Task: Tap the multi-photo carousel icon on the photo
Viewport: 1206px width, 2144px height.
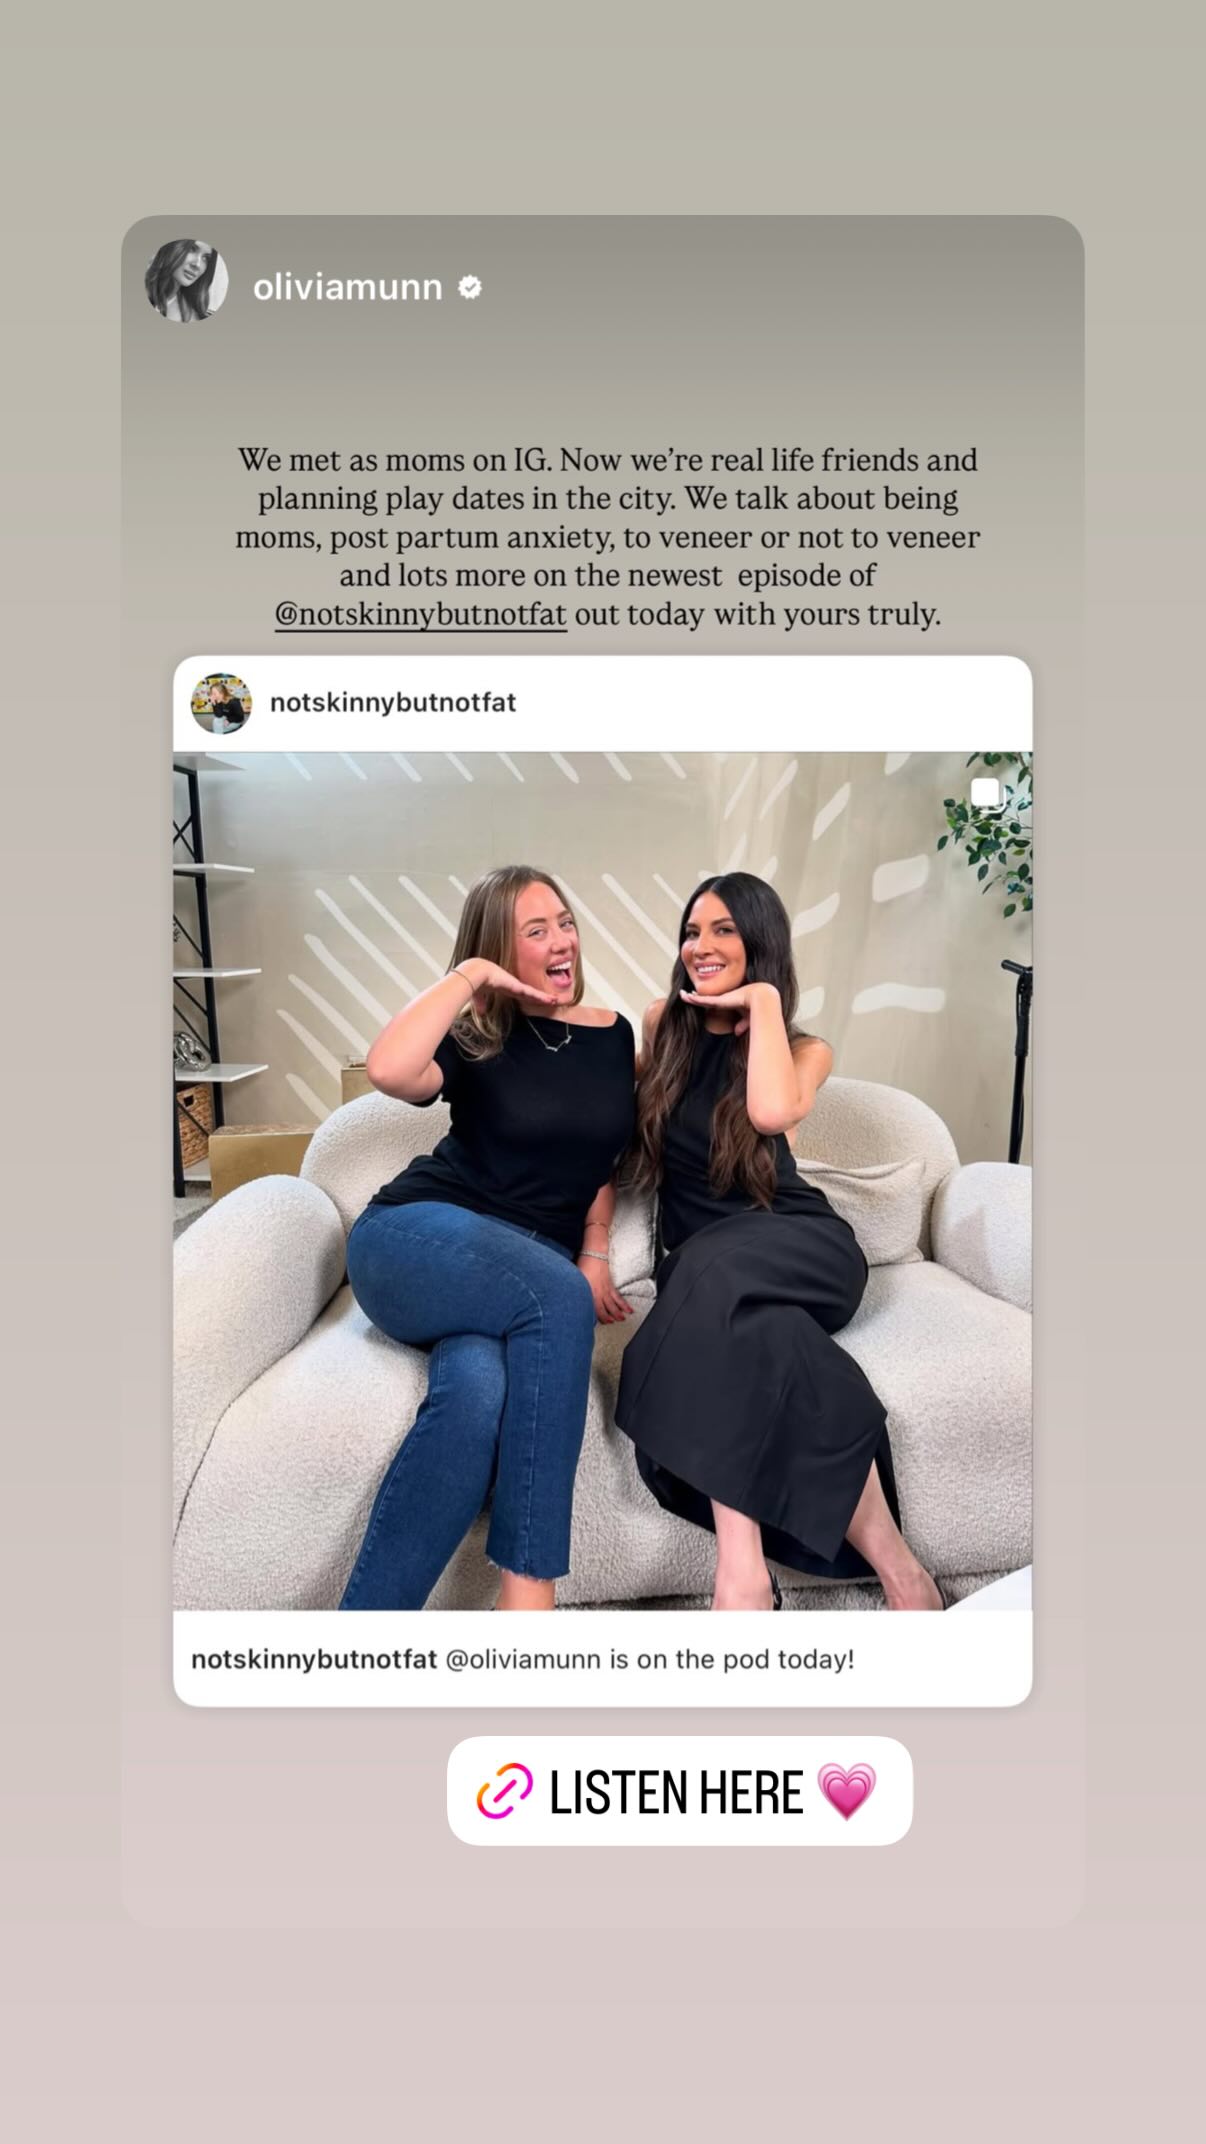Action: pos(985,793)
